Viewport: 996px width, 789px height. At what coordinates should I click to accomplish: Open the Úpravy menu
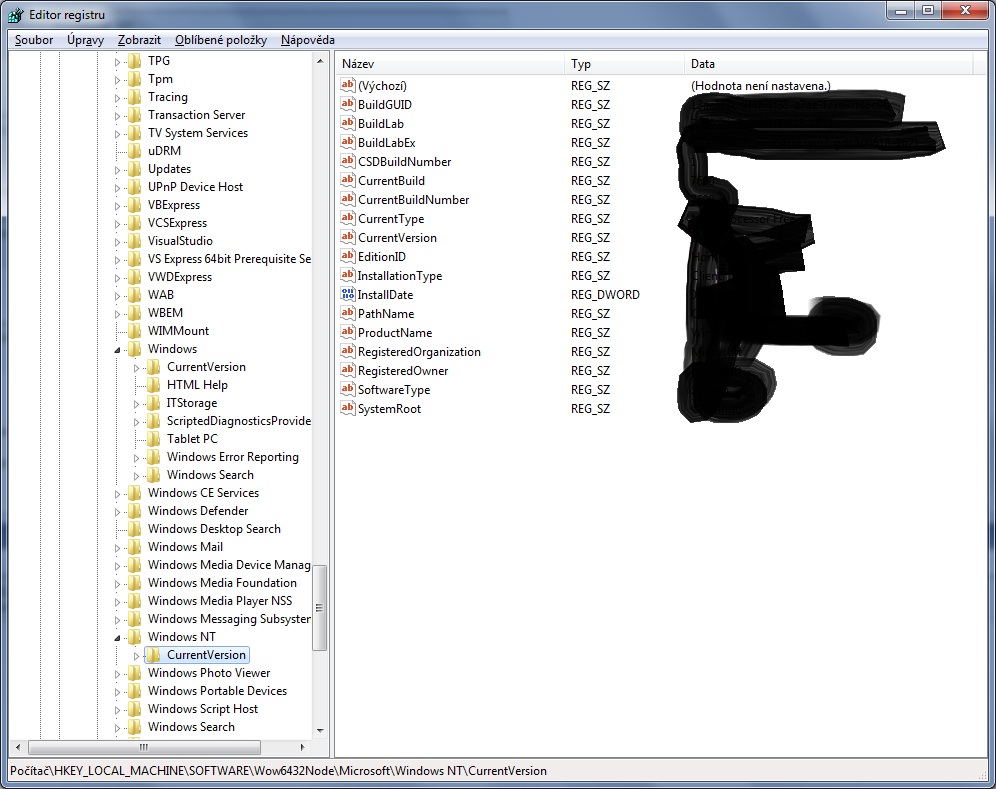85,40
